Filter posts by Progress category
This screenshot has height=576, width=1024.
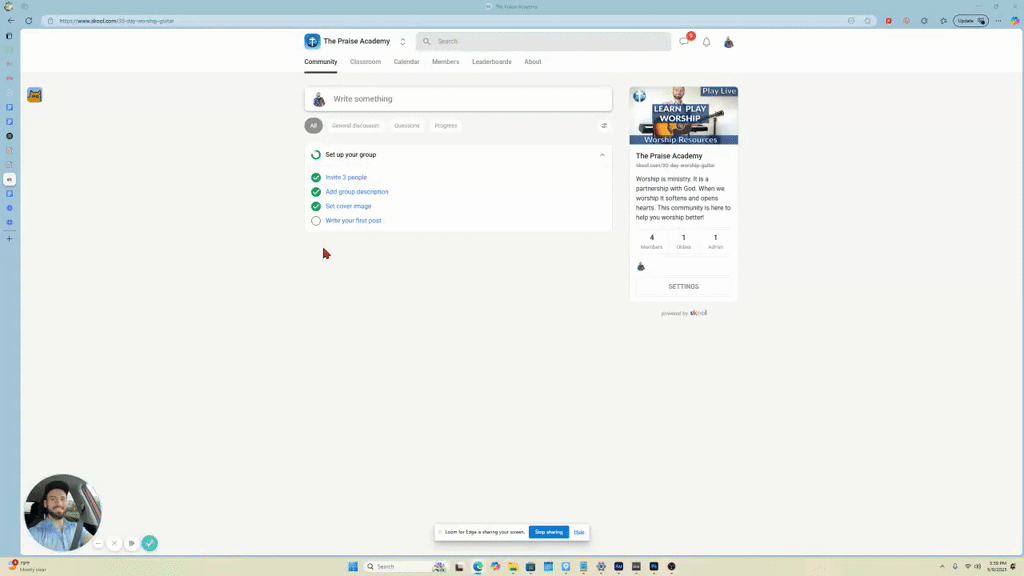[x=446, y=125]
